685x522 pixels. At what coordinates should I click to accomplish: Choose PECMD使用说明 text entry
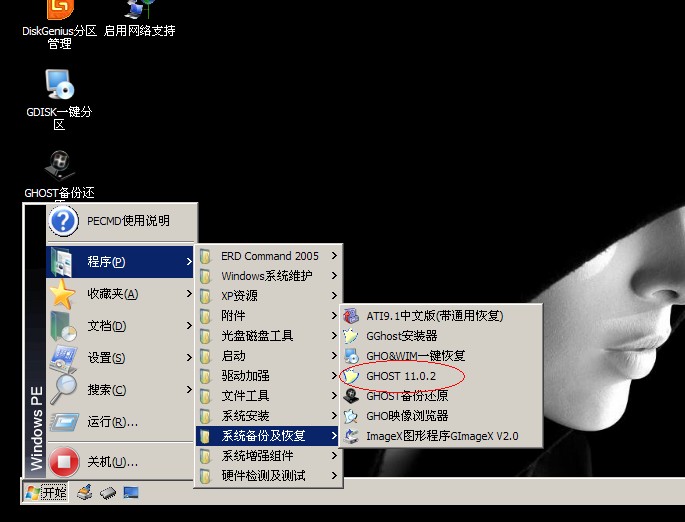[x=128, y=221]
